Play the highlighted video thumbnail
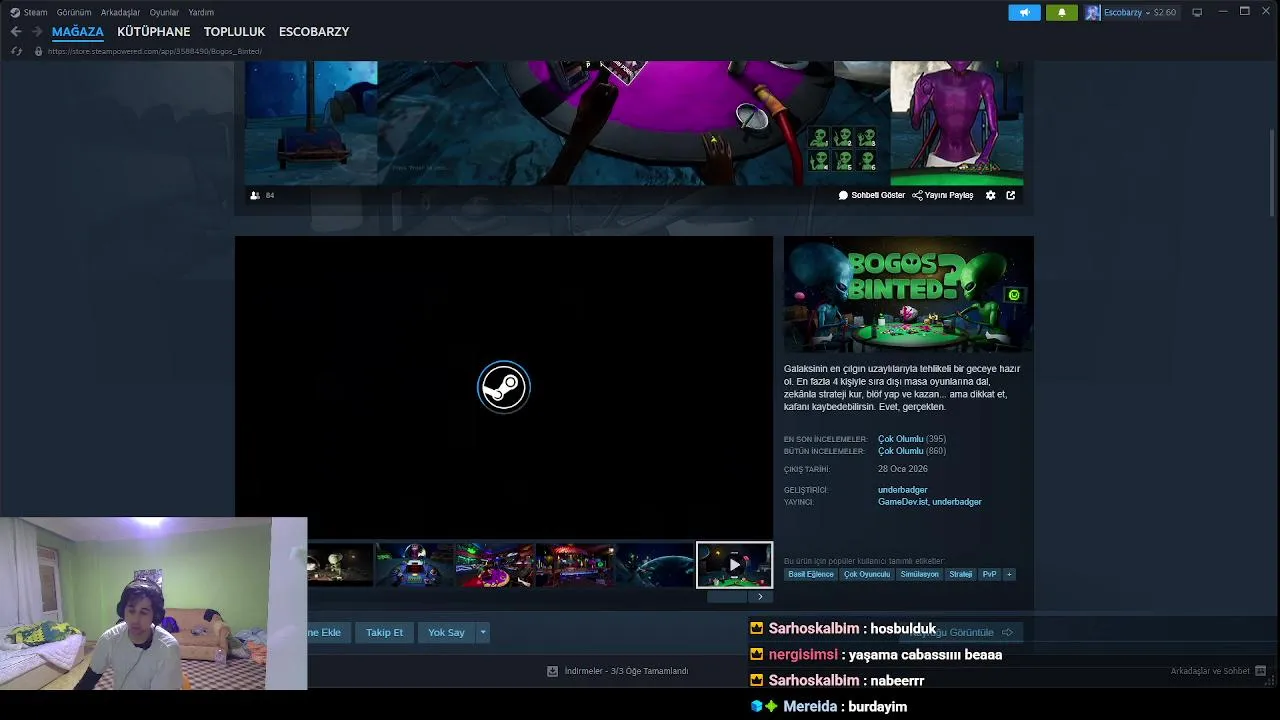 pyautogui.click(x=734, y=565)
